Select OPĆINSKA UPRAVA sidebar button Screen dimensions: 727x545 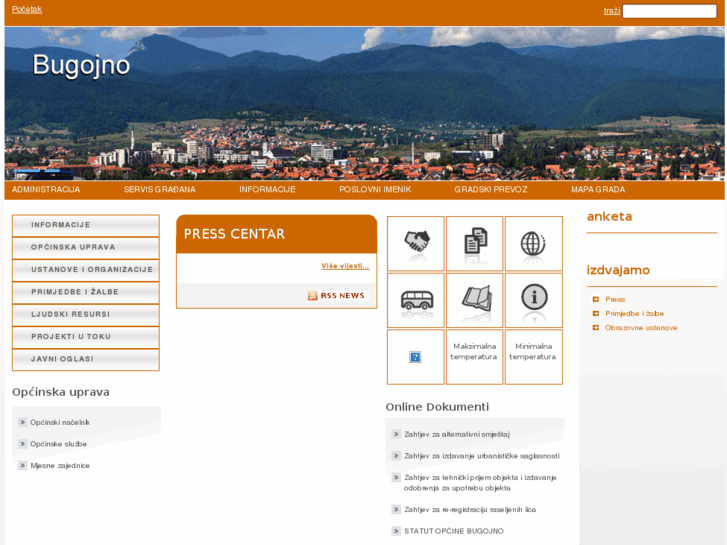(x=86, y=248)
